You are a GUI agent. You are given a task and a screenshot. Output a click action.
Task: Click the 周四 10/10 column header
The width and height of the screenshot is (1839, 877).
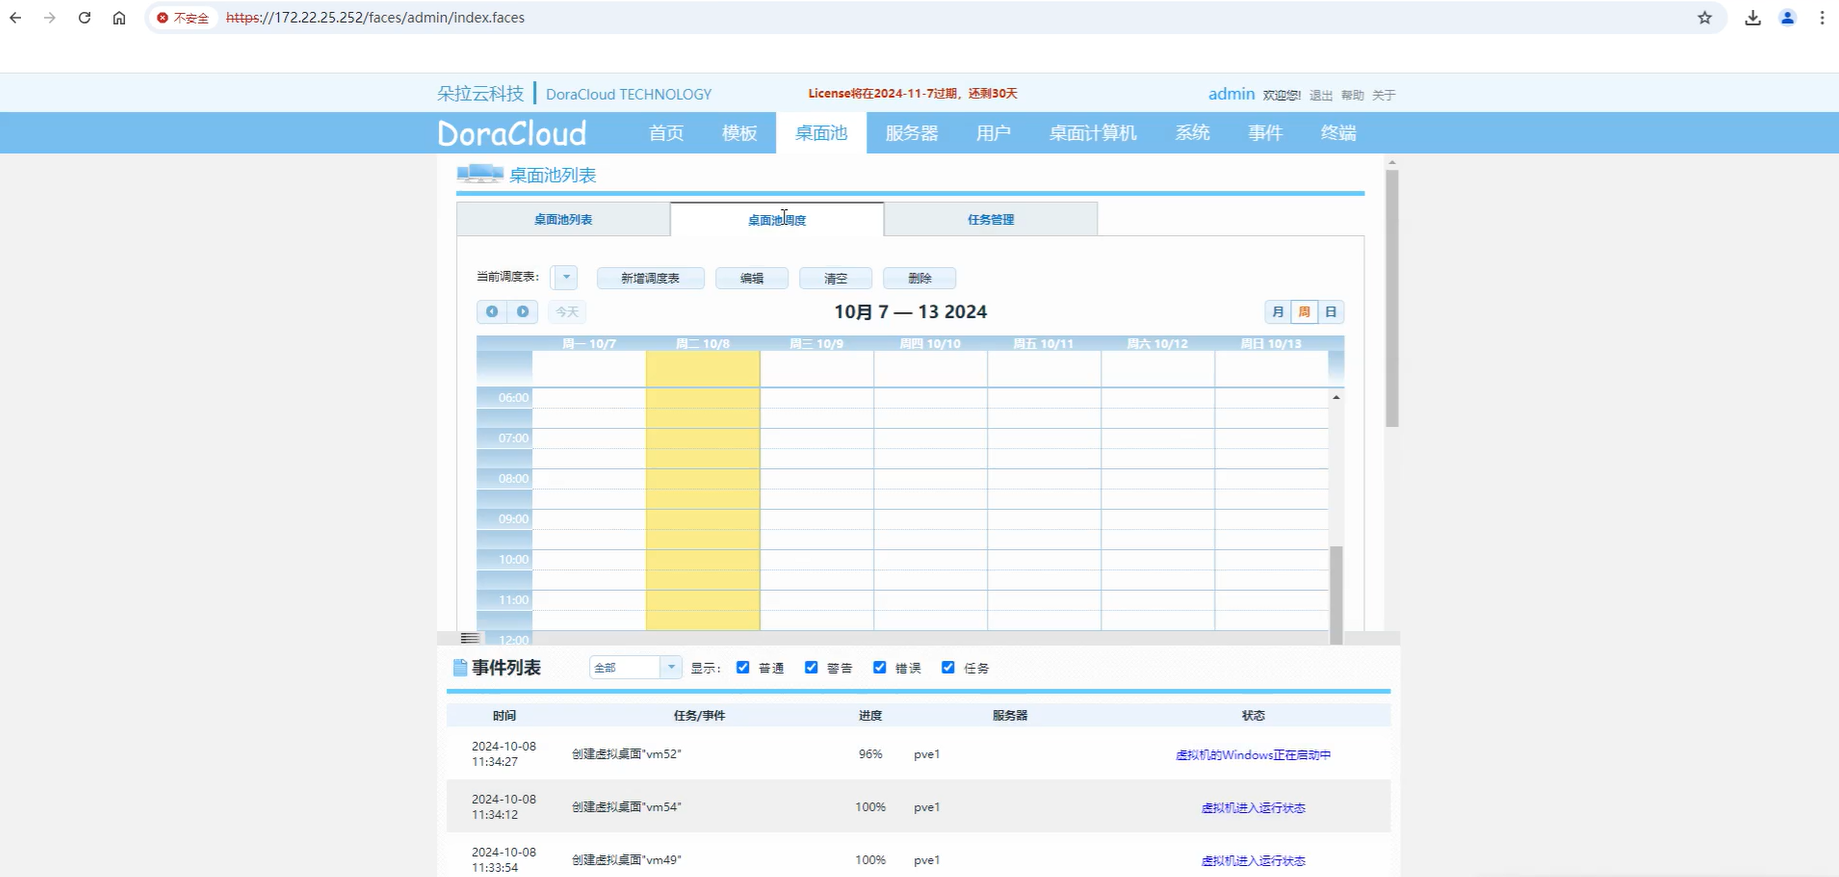point(930,343)
